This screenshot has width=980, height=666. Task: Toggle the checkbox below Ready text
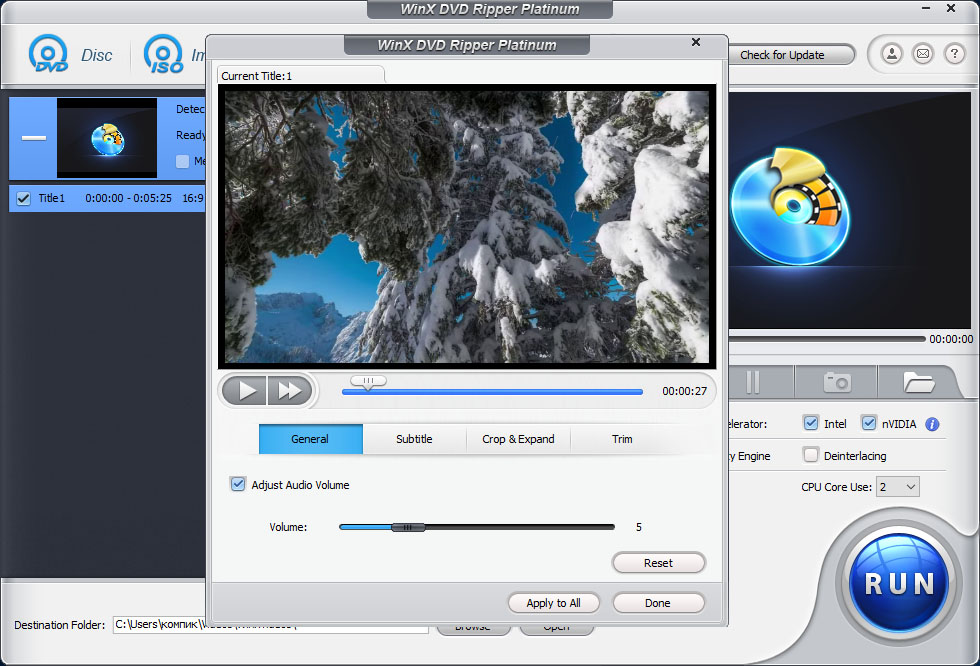coord(182,161)
